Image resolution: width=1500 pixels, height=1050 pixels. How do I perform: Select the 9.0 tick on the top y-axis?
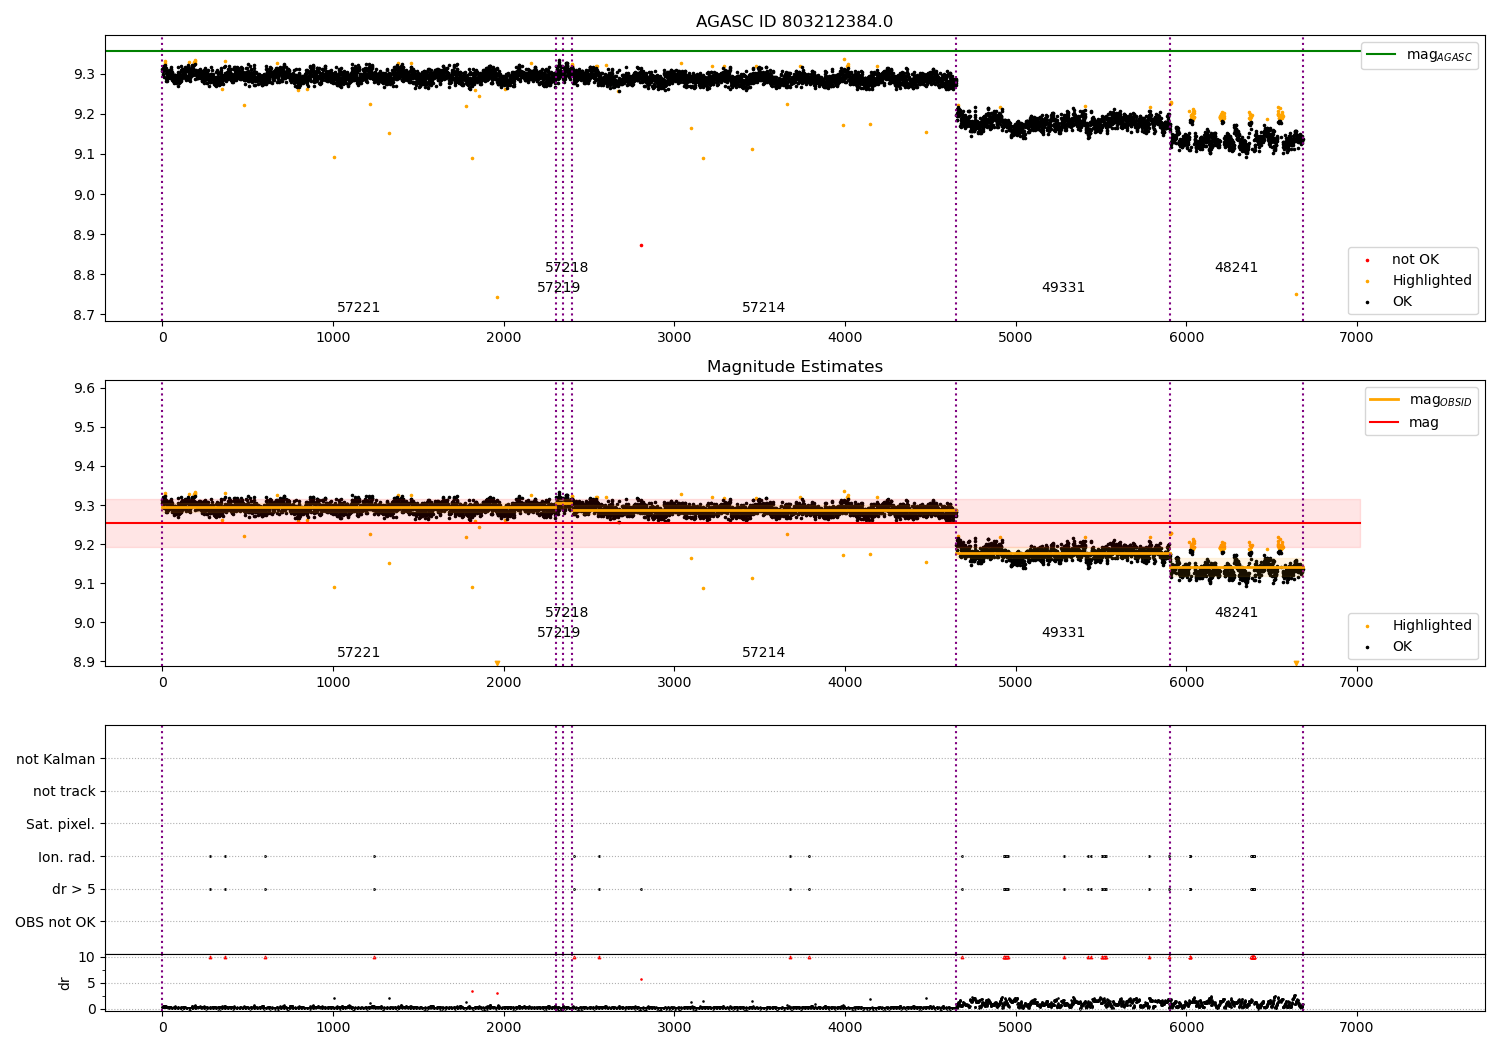(84, 195)
